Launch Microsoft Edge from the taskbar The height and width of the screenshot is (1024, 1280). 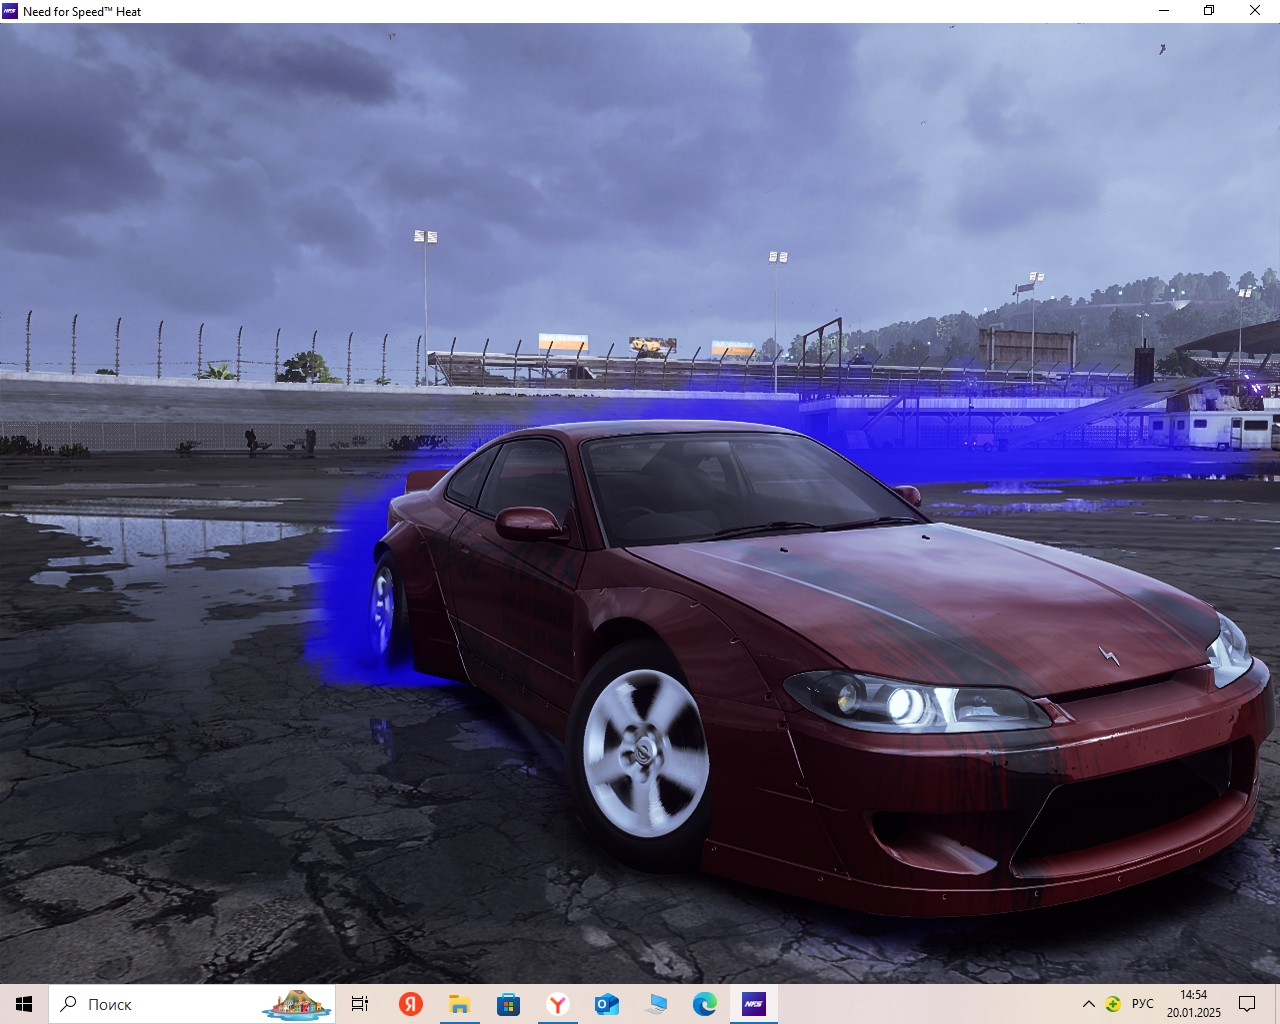[705, 1004]
